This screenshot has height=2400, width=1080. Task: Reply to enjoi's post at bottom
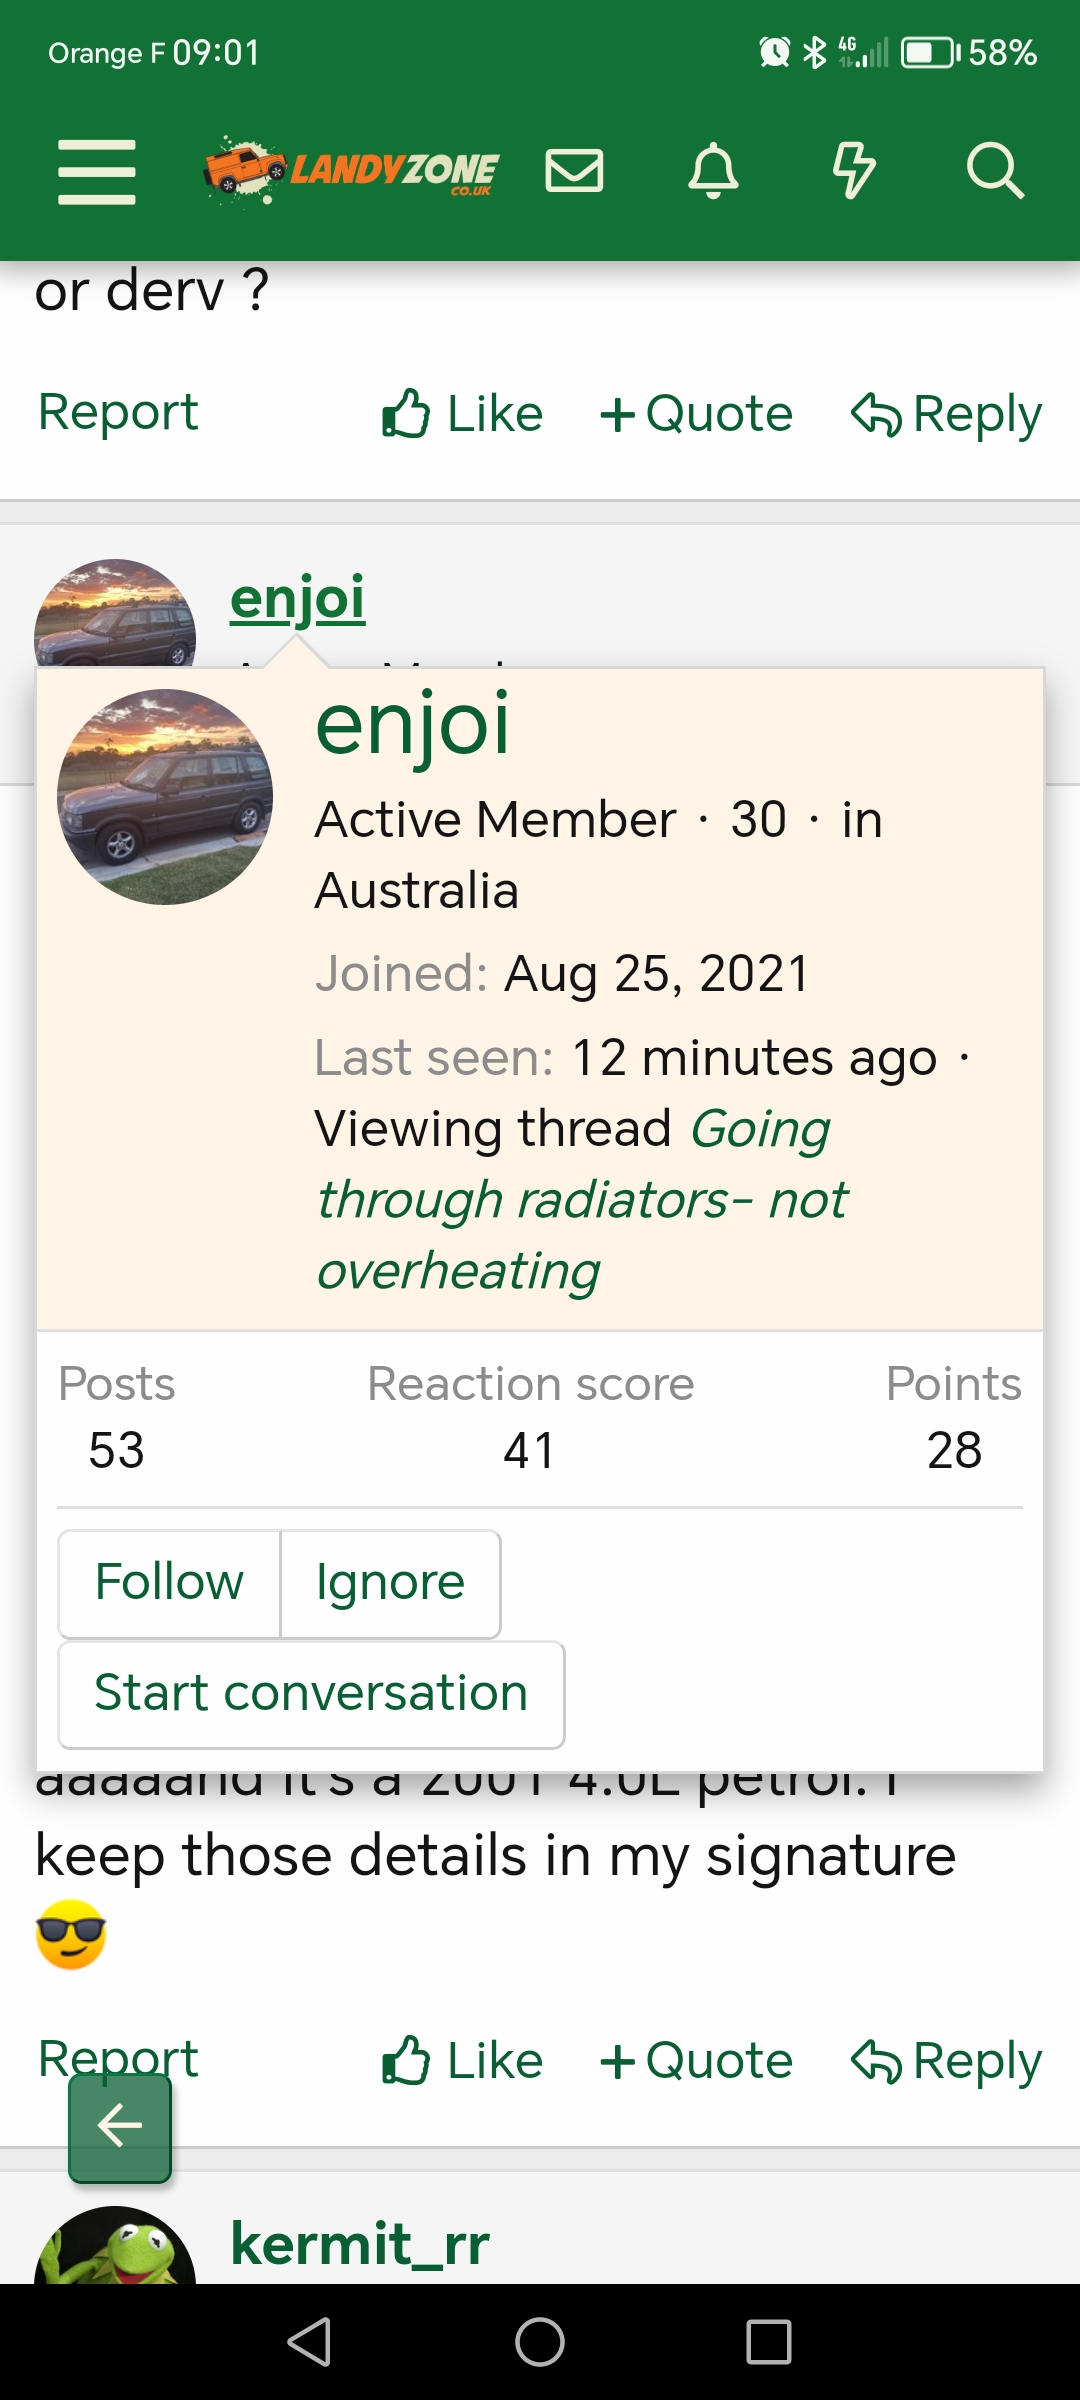946,2061
